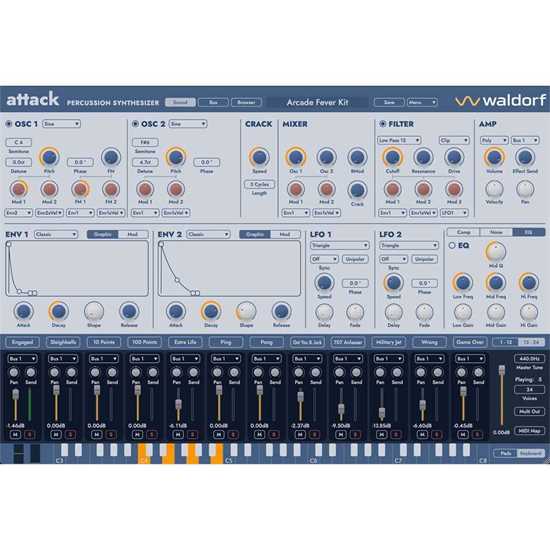The width and height of the screenshot is (550, 550).
Task: Adjust the Mixer RMod knob
Action: point(357,157)
